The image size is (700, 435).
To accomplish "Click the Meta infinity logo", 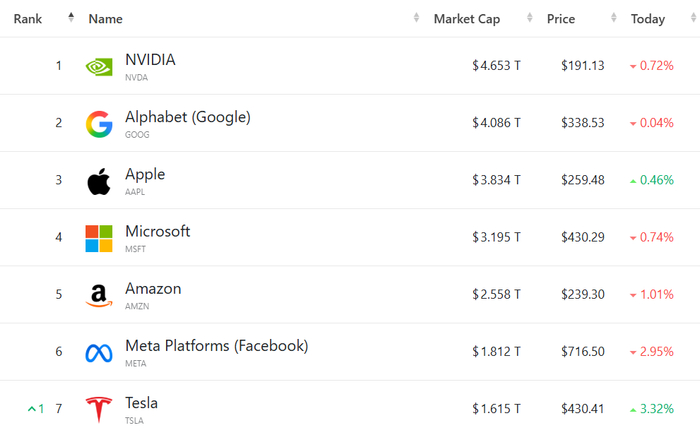I will pyautogui.click(x=99, y=352).
